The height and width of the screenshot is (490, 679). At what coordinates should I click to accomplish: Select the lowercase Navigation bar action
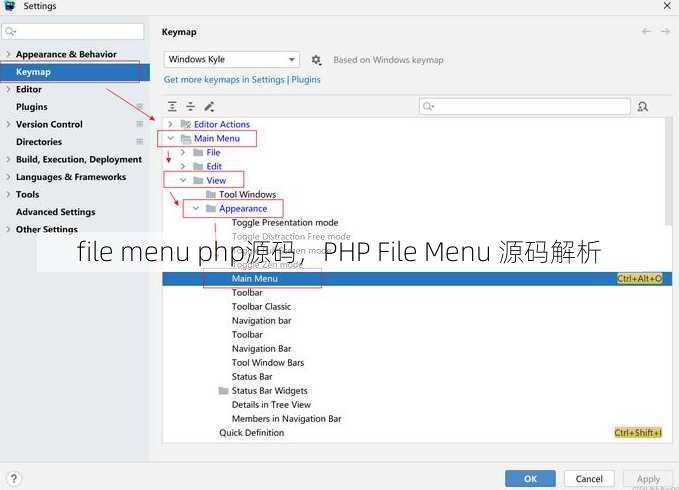pos(262,321)
